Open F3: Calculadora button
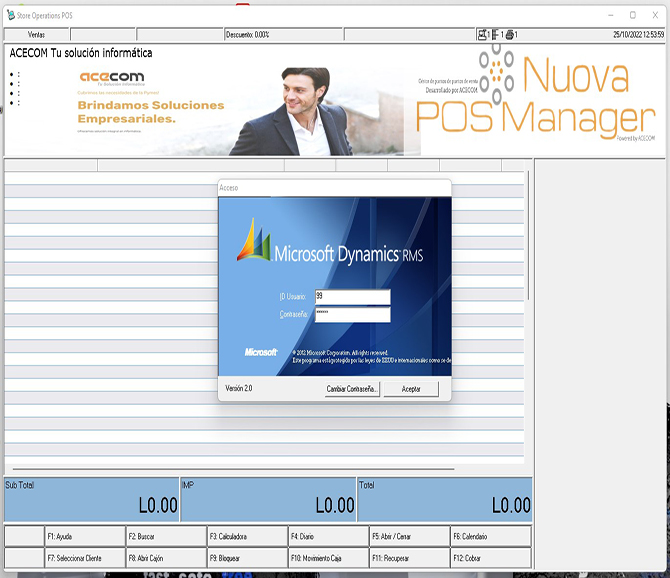This screenshot has width=670, height=578. click(x=247, y=537)
